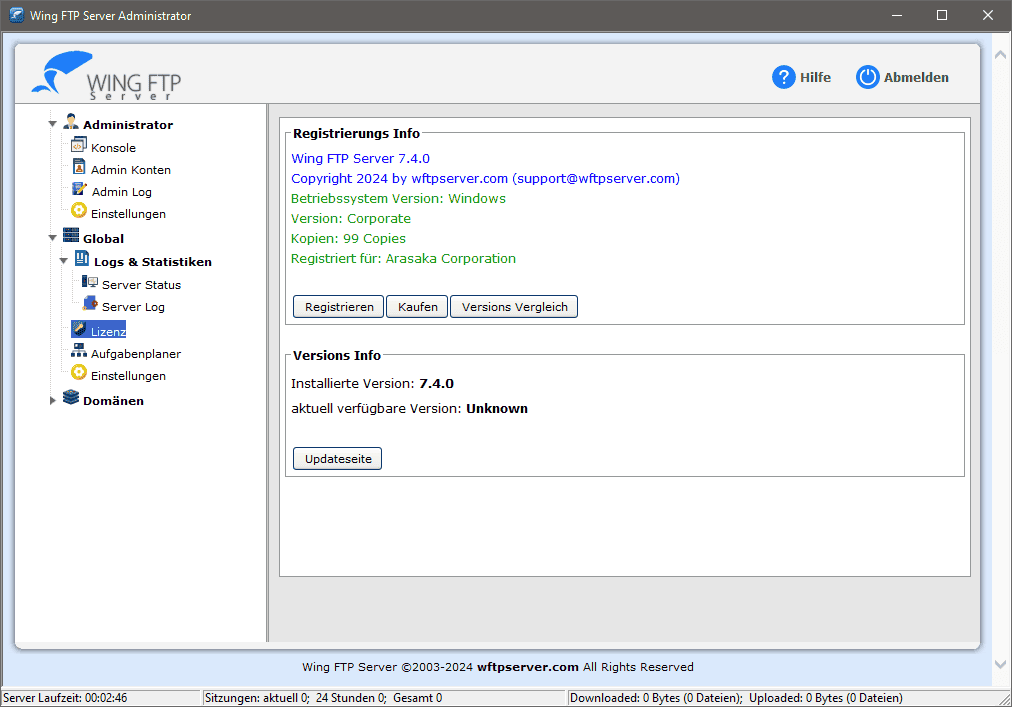Screen dimensions: 1012x707
Task: Click the Konsole console icon
Action: [79, 145]
